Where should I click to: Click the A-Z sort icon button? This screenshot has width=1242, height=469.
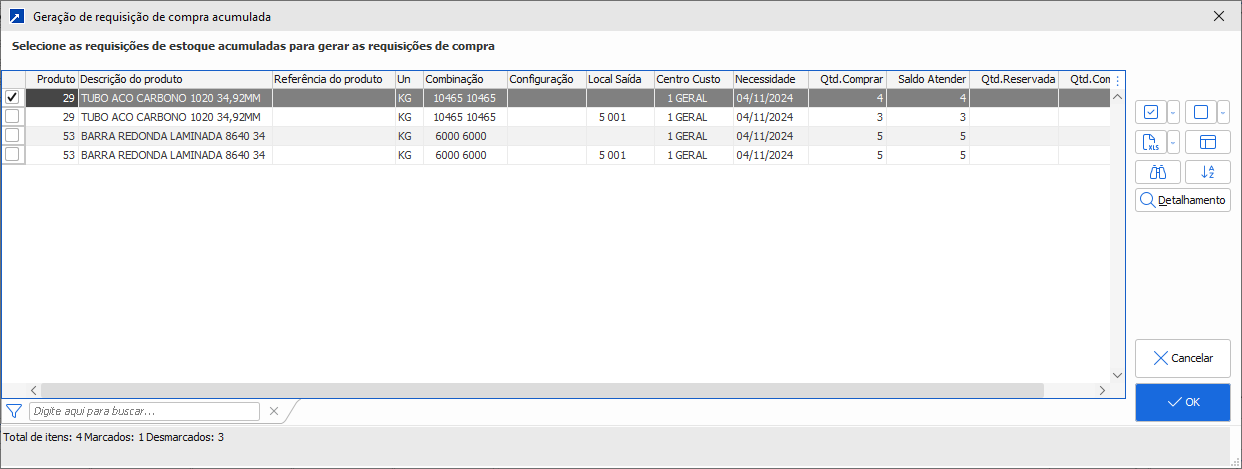click(1207, 172)
